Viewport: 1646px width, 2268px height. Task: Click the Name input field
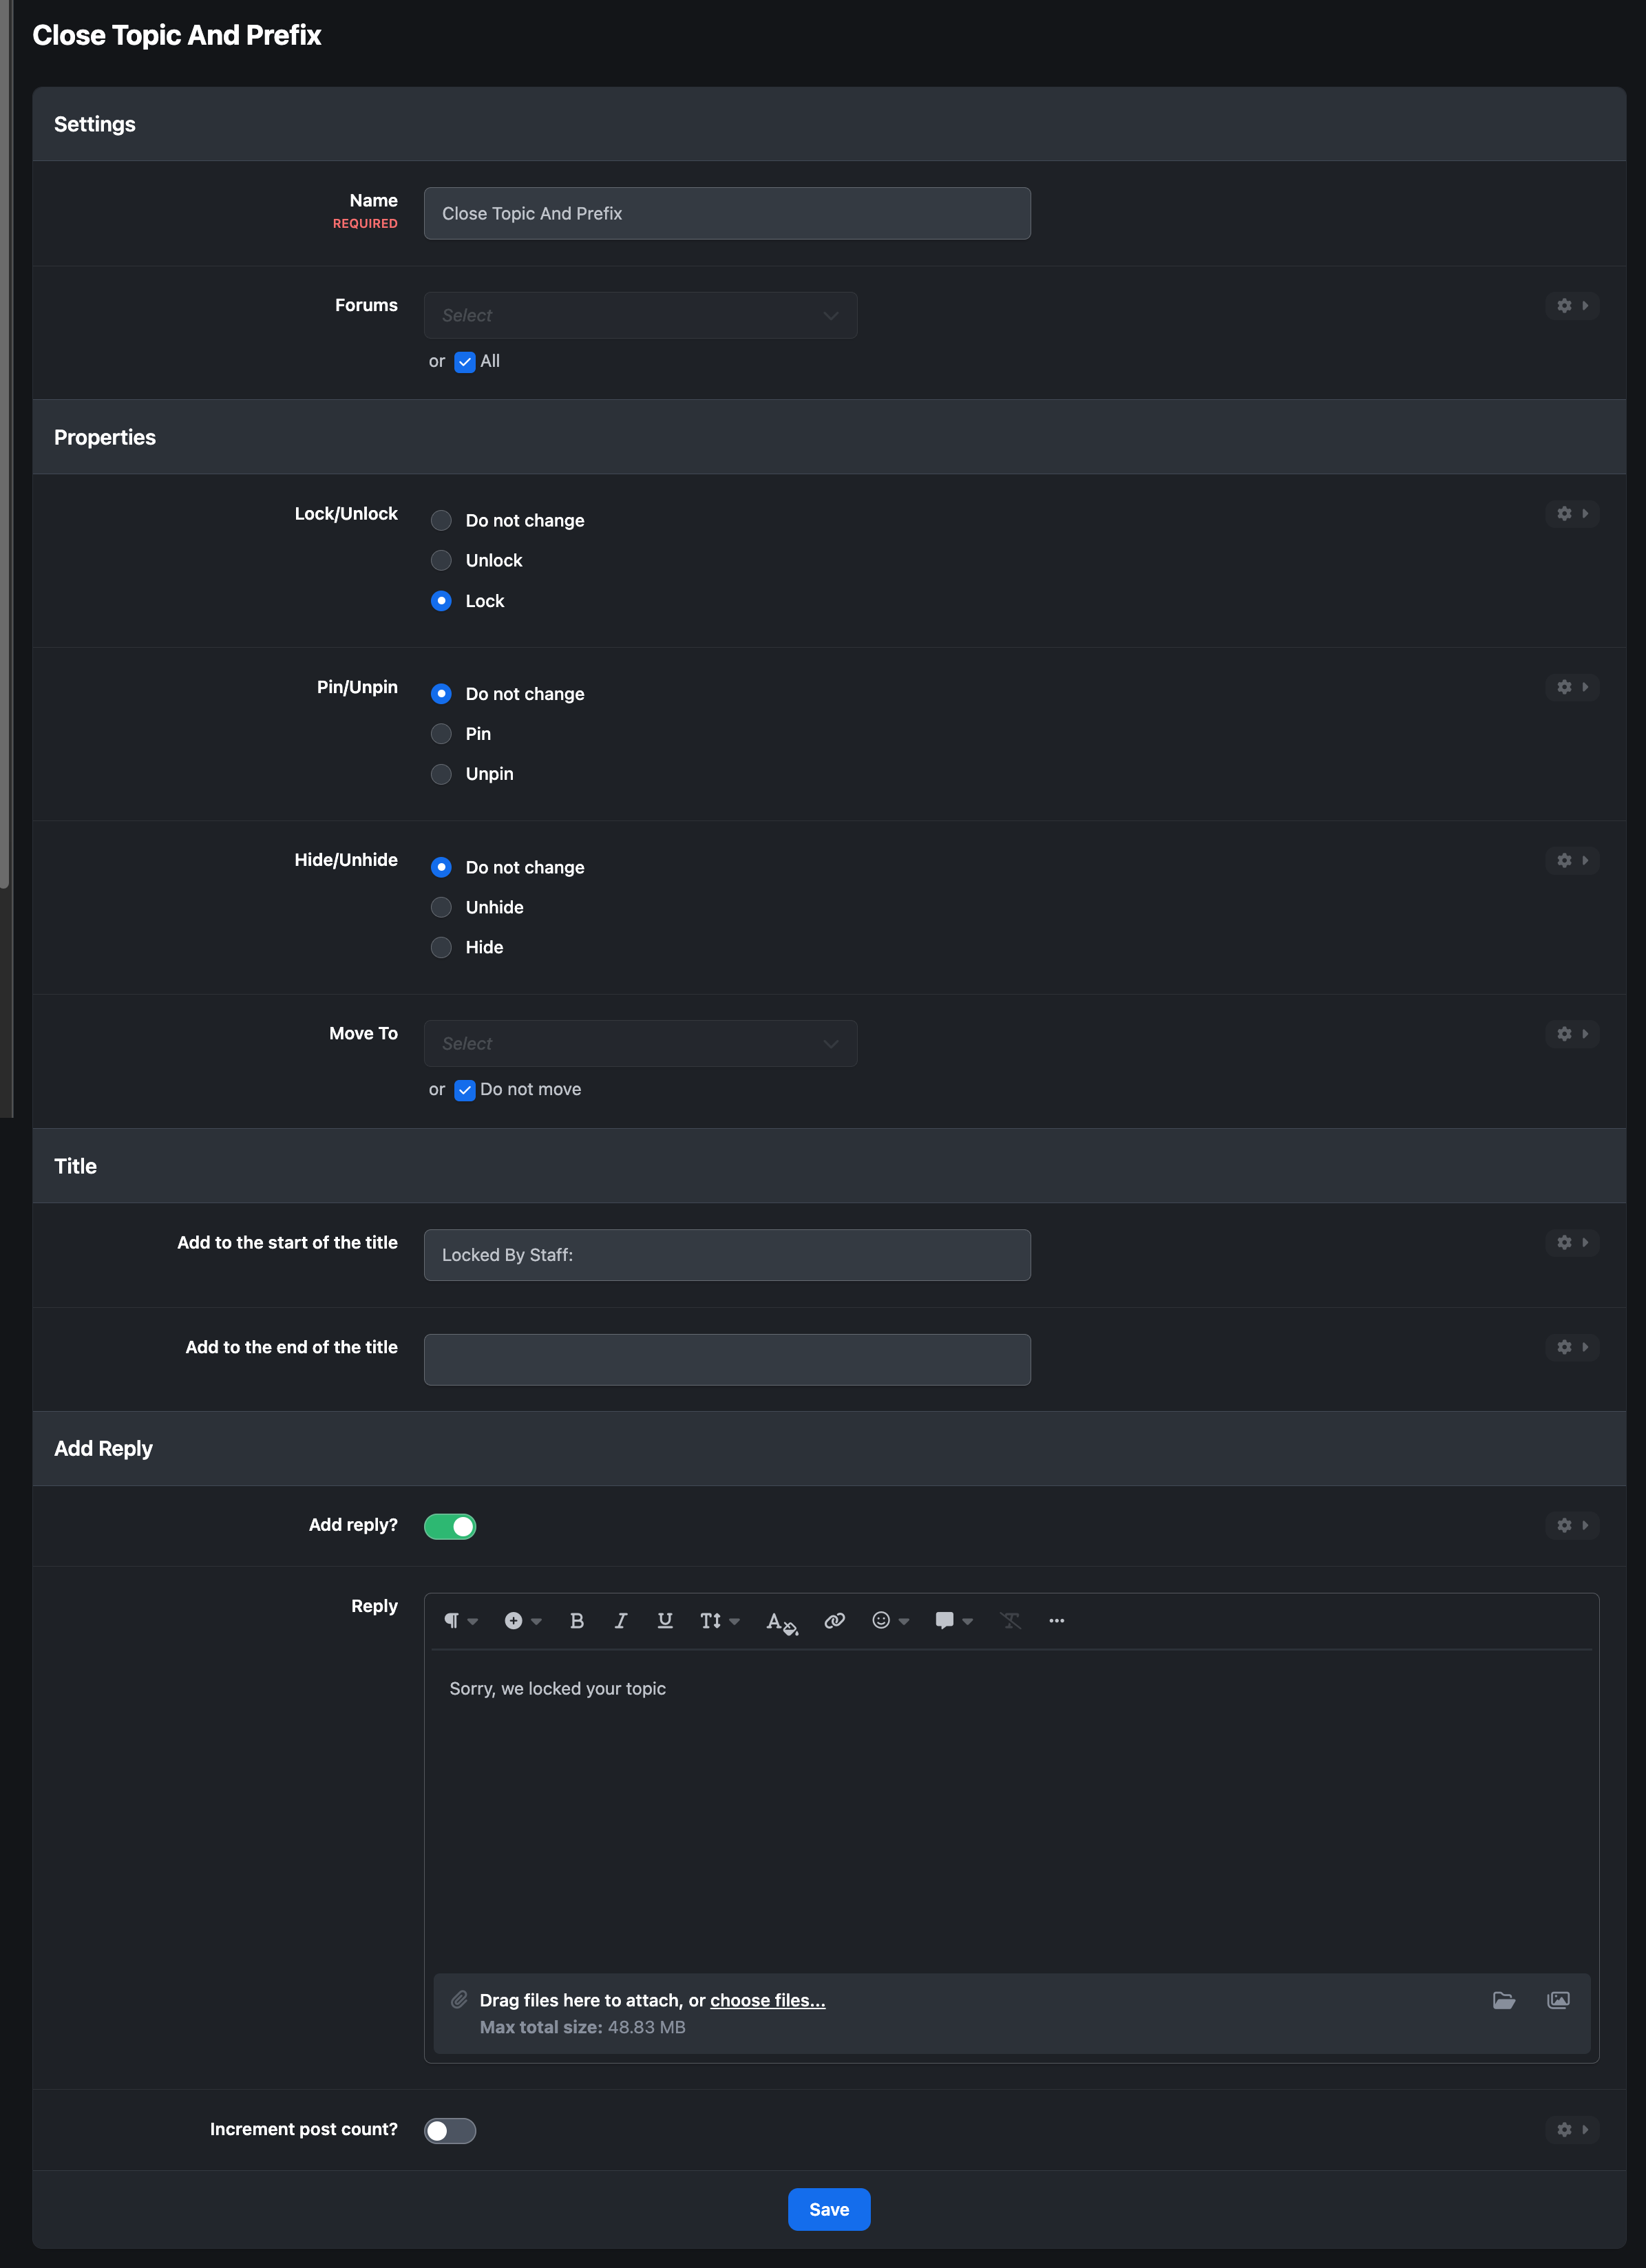coord(727,214)
